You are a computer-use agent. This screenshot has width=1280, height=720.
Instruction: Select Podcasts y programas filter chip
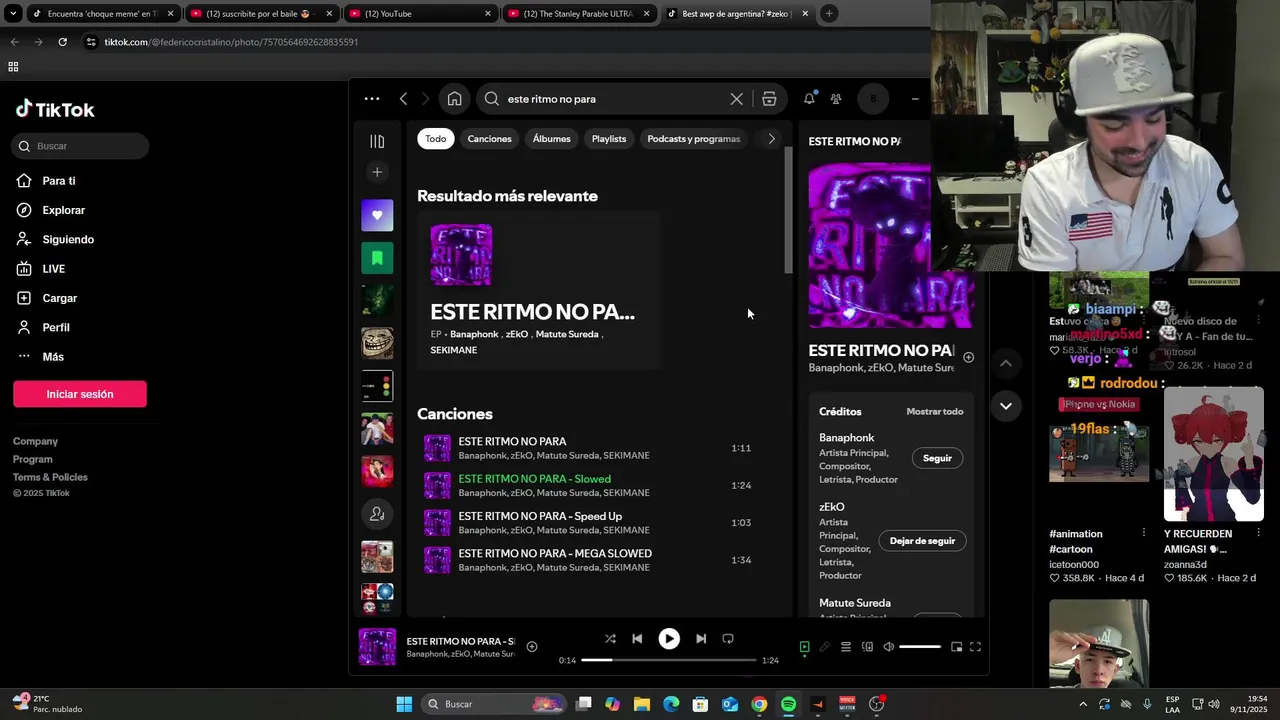[x=694, y=139]
